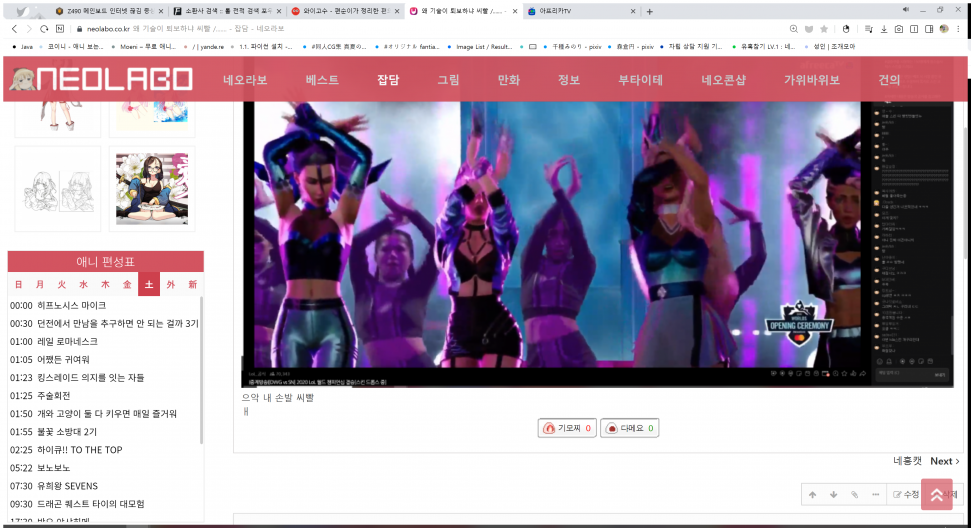The width and height of the screenshot is (971, 528).
Task: Click the speaker icon in title bar
Action: tap(905, 10)
